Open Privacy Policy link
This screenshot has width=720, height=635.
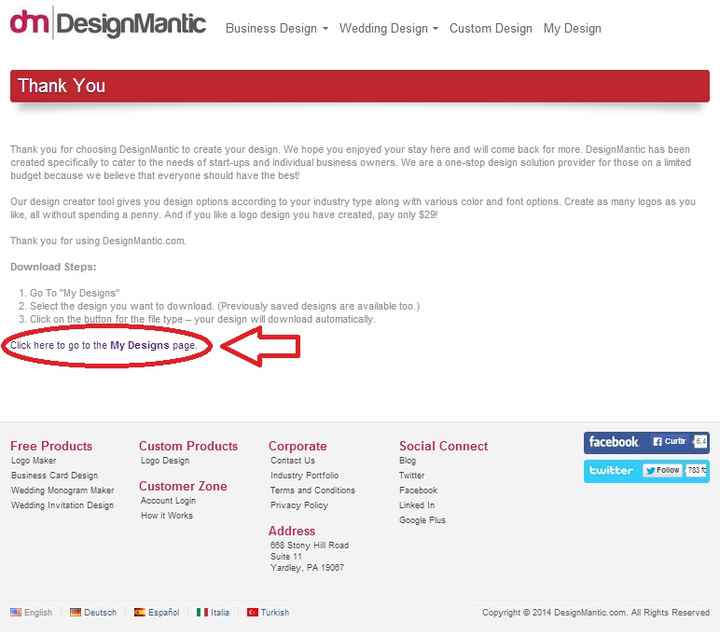click(x=299, y=505)
